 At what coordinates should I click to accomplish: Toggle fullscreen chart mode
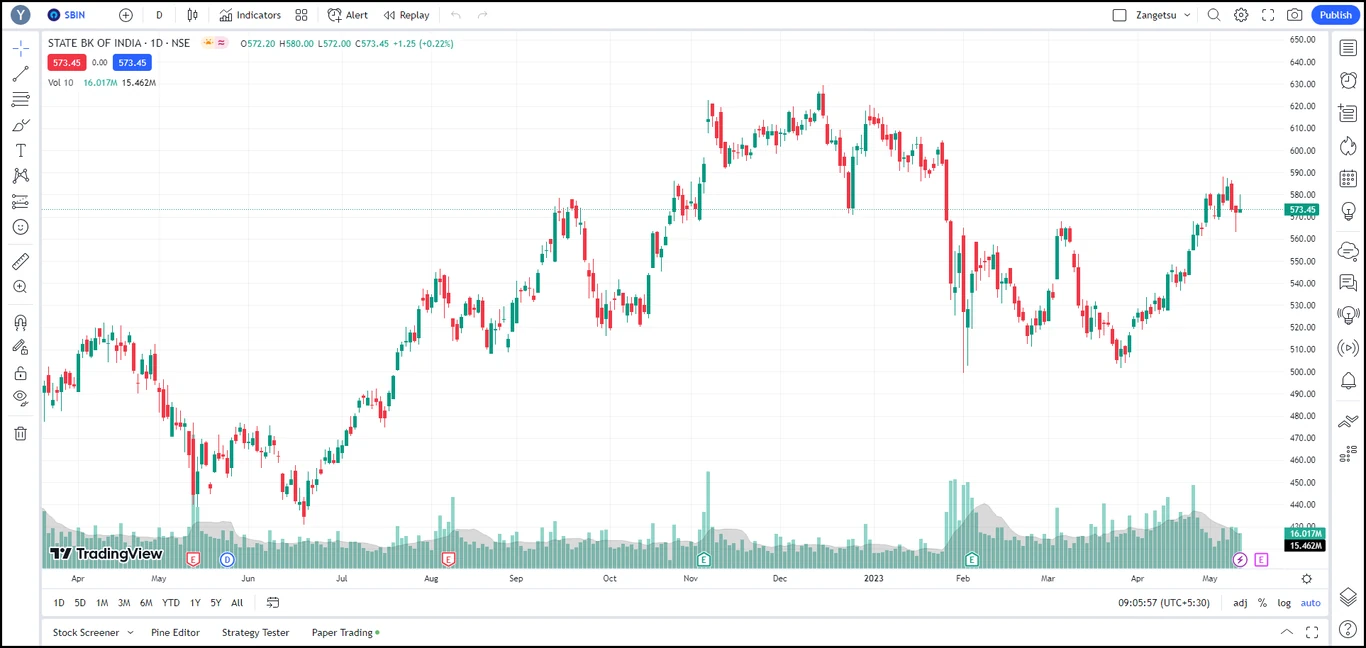click(1268, 15)
